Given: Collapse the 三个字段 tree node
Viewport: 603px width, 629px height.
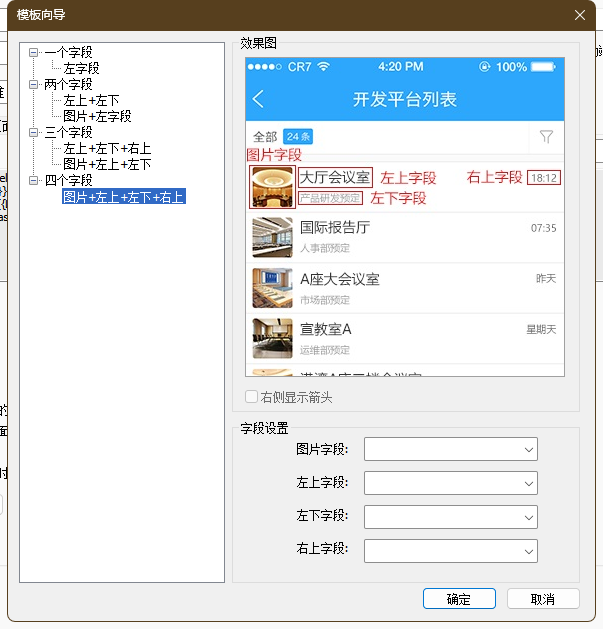Looking at the screenshot, I should click(34, 132).
